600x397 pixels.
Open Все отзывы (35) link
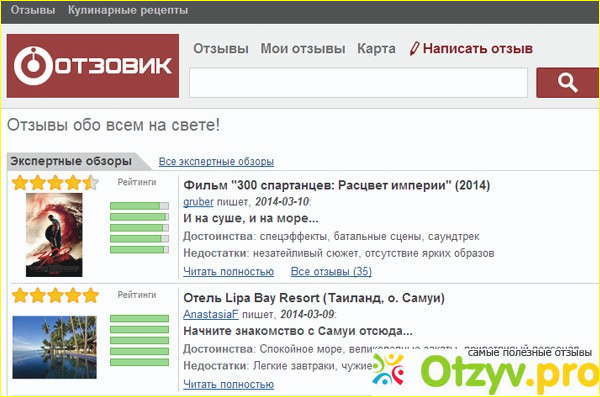coord(331,271)
